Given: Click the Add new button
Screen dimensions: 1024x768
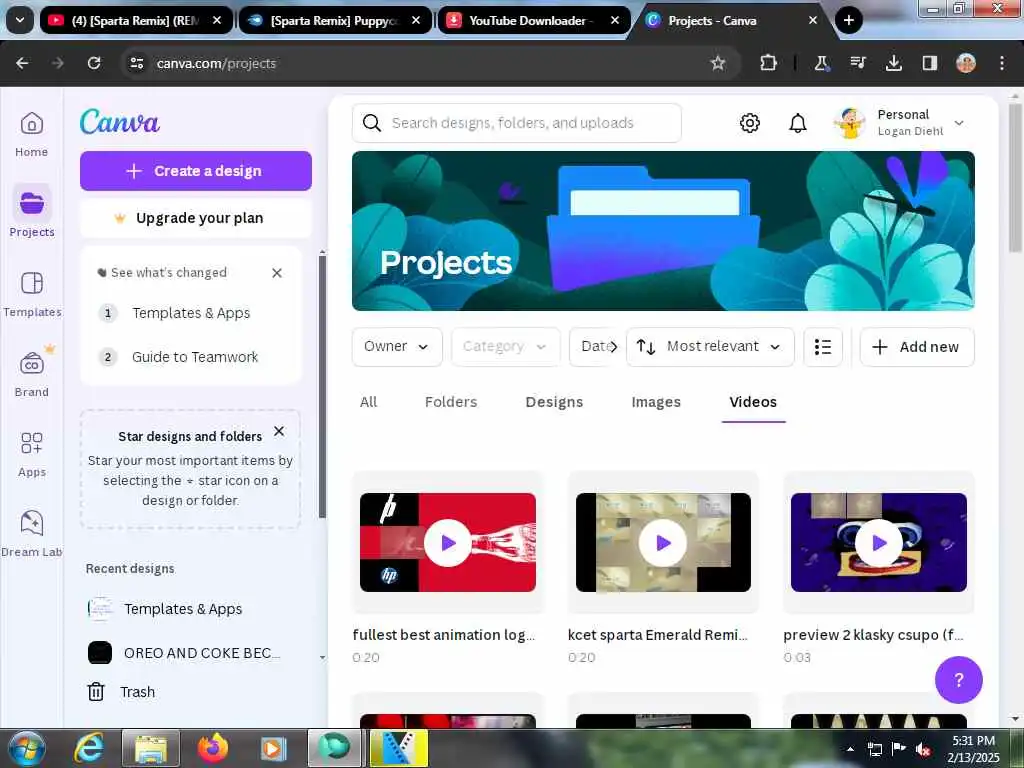Looking at the screenshot, I should click(917, 347).
